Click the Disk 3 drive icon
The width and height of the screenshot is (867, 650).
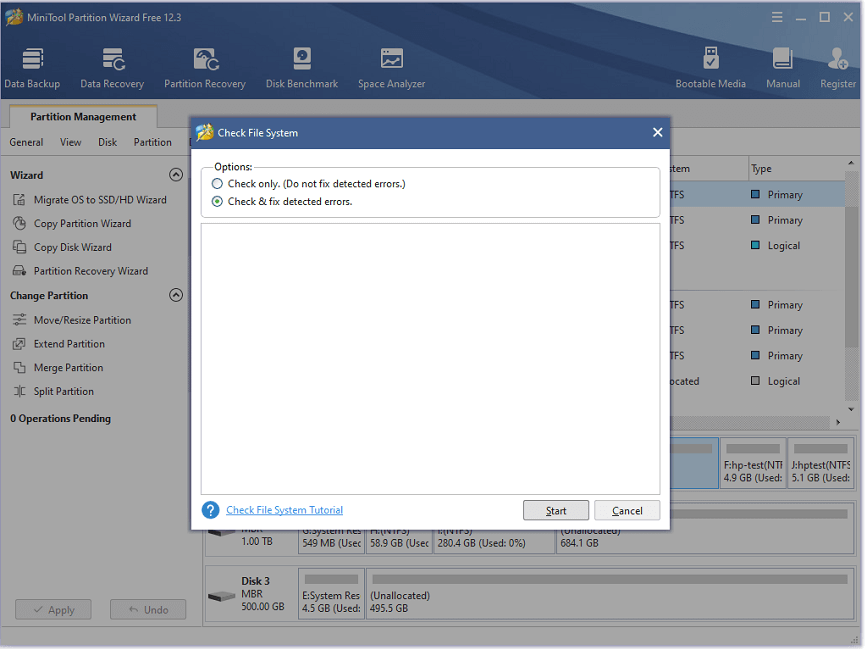coord(222,596)
